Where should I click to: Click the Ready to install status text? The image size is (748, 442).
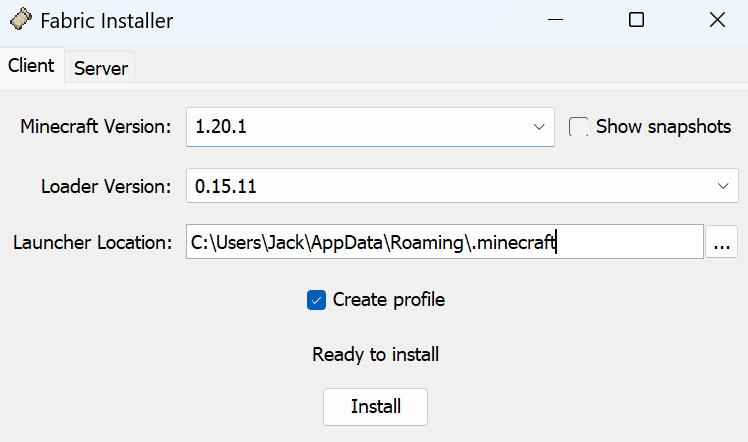pos(375,355)
